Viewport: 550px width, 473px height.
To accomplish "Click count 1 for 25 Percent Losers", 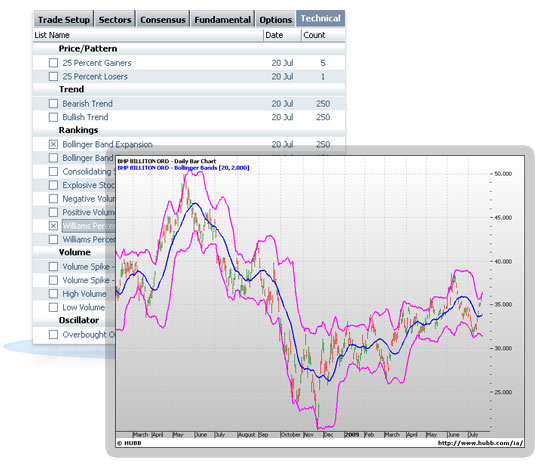I will pyautogui.click(x=323, y=76).
